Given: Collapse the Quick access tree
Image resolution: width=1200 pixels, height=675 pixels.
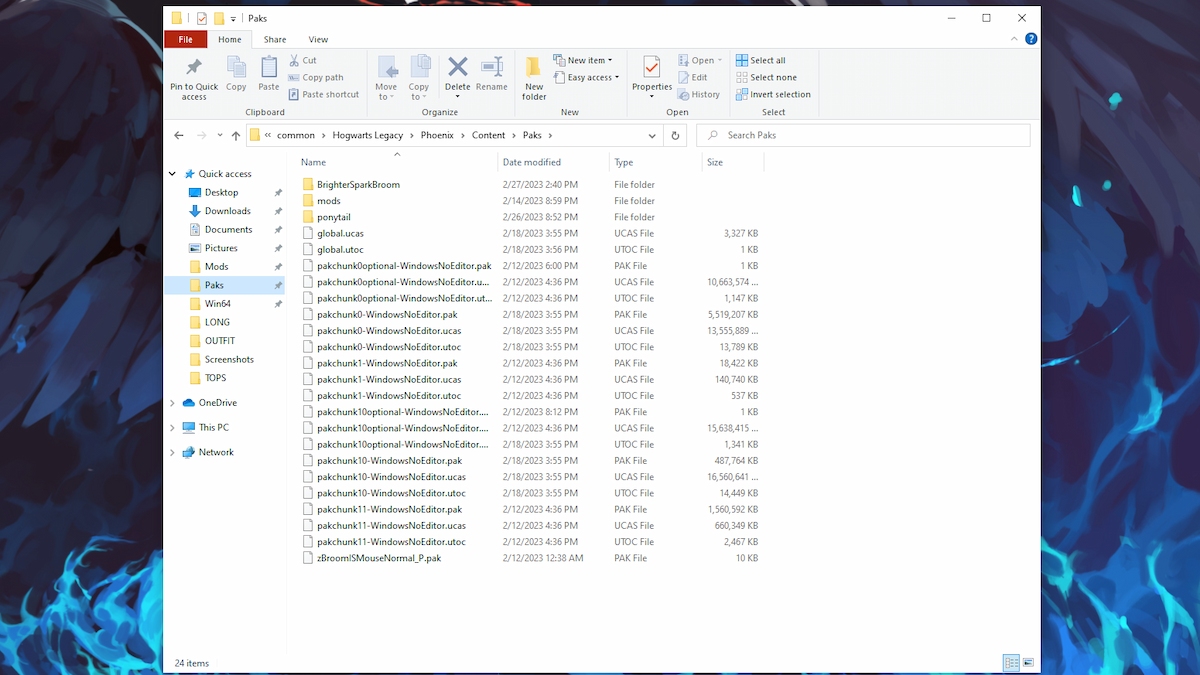Looking at the screenshot, I should (172, 174).
